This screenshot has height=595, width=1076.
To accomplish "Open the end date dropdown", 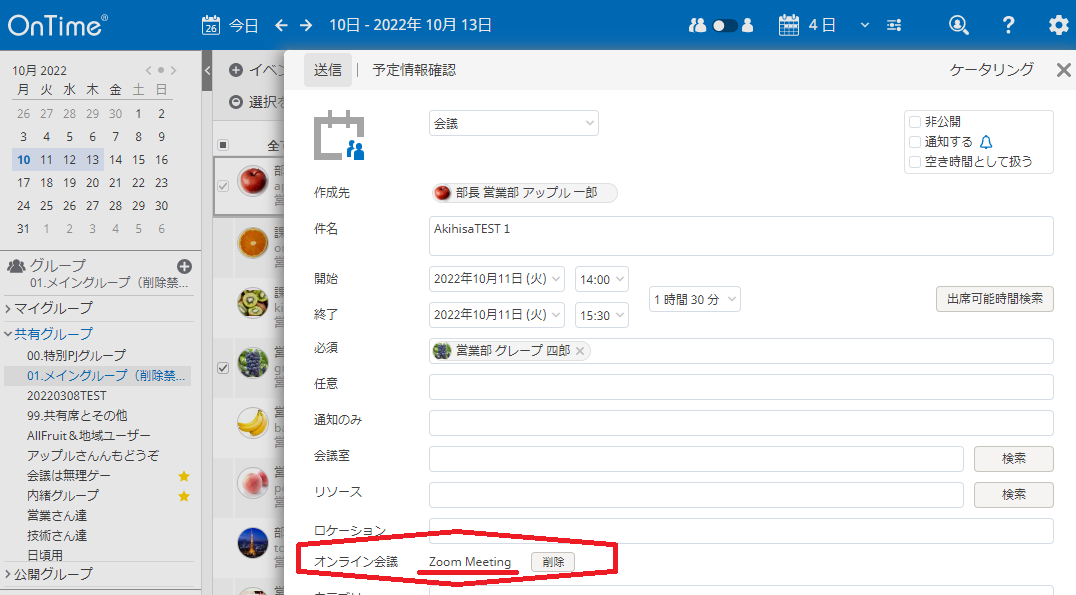I will pyautogui.click(x=497, y=315).
